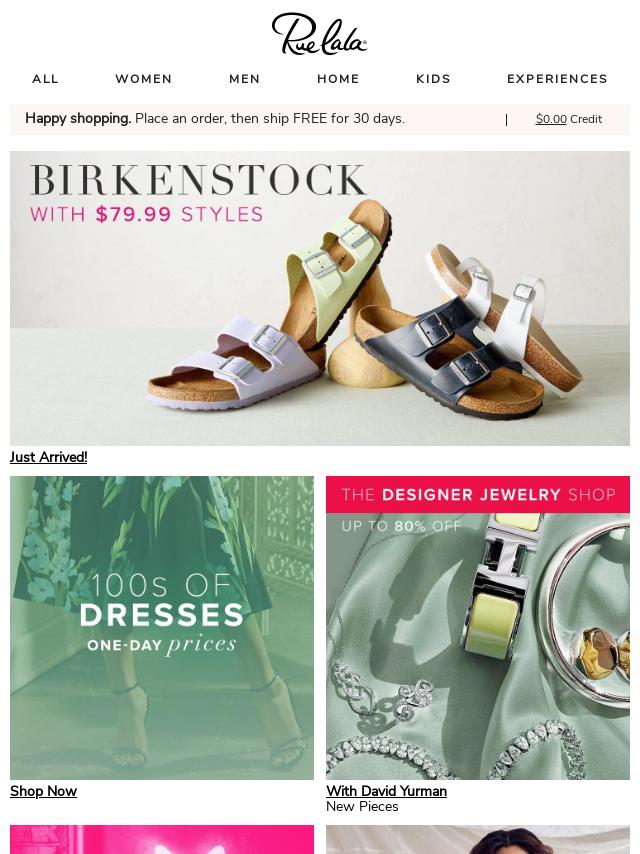Click the With David Yurman link

(386, 791)
